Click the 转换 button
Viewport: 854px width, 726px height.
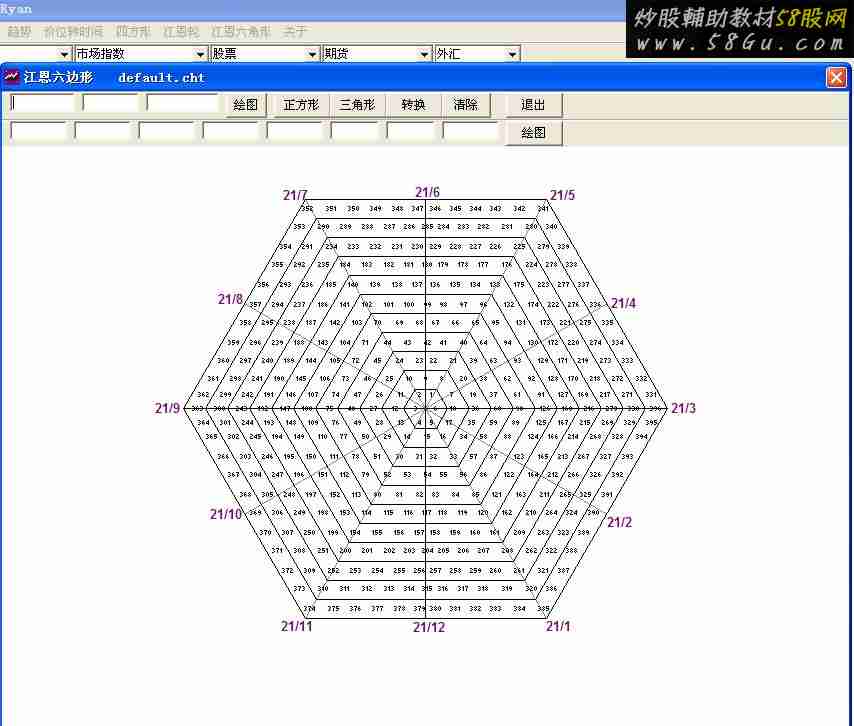[413, 105]
